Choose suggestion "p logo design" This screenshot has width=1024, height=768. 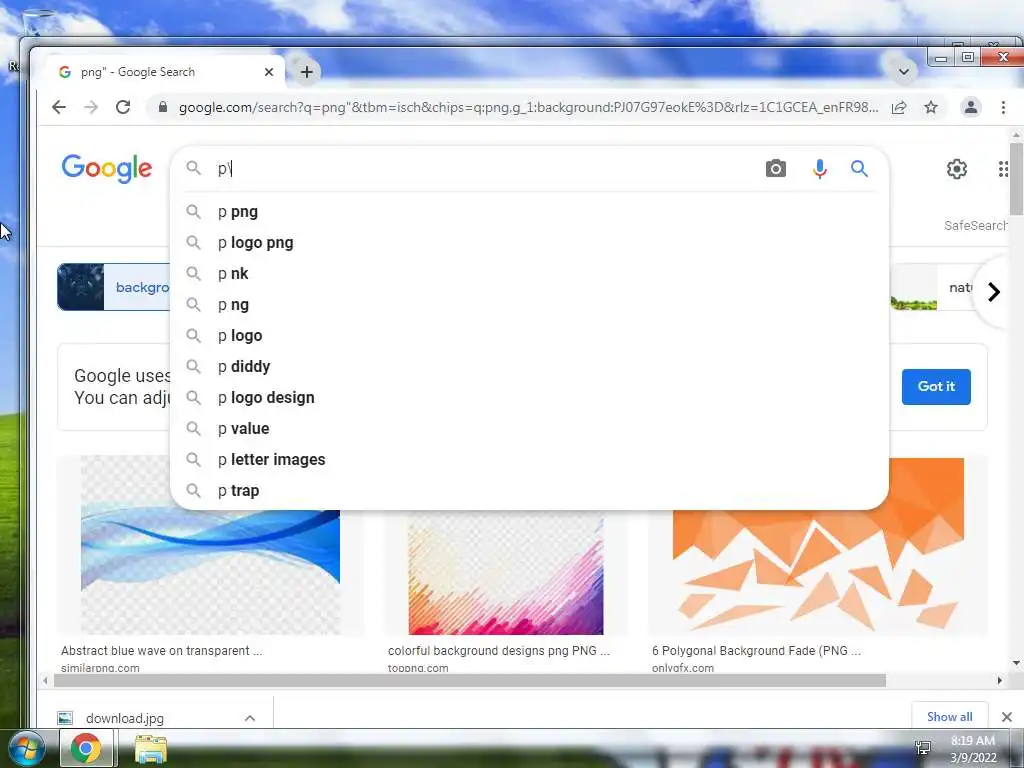click(x=529, y=398)
